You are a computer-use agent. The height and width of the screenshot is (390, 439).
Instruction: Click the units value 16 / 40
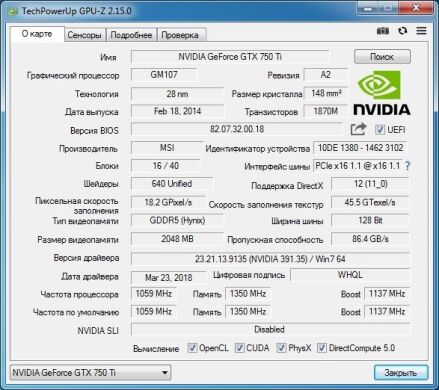click(x=166, y=166)
